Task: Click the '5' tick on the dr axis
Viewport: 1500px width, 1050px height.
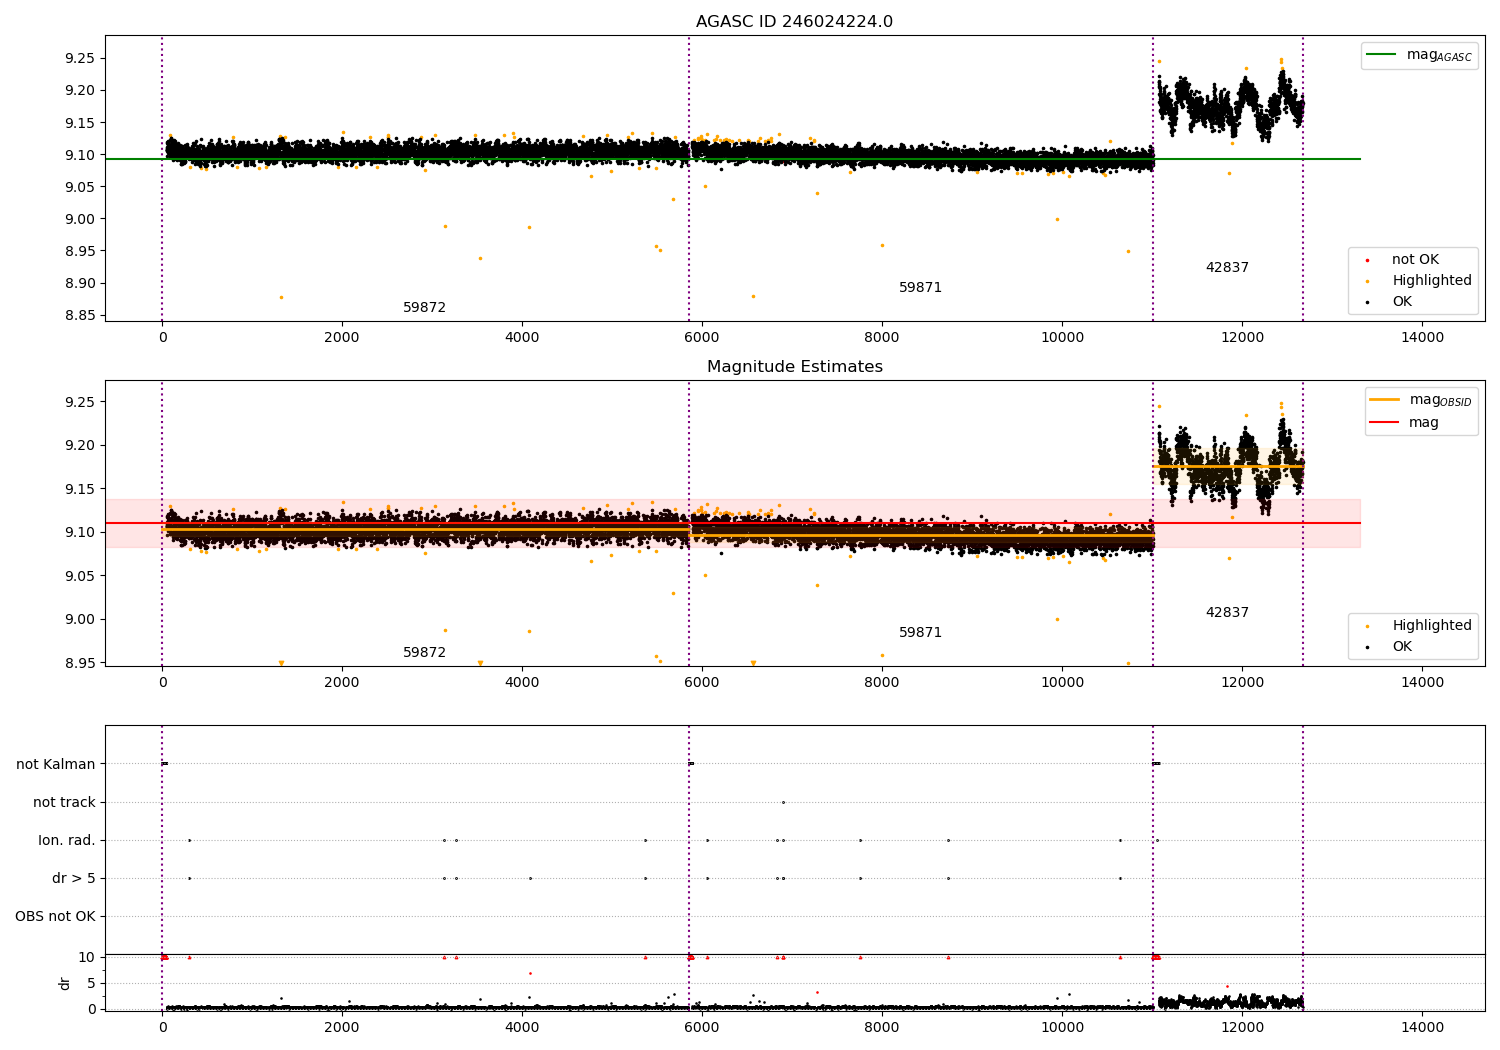Action: [91, 984]
